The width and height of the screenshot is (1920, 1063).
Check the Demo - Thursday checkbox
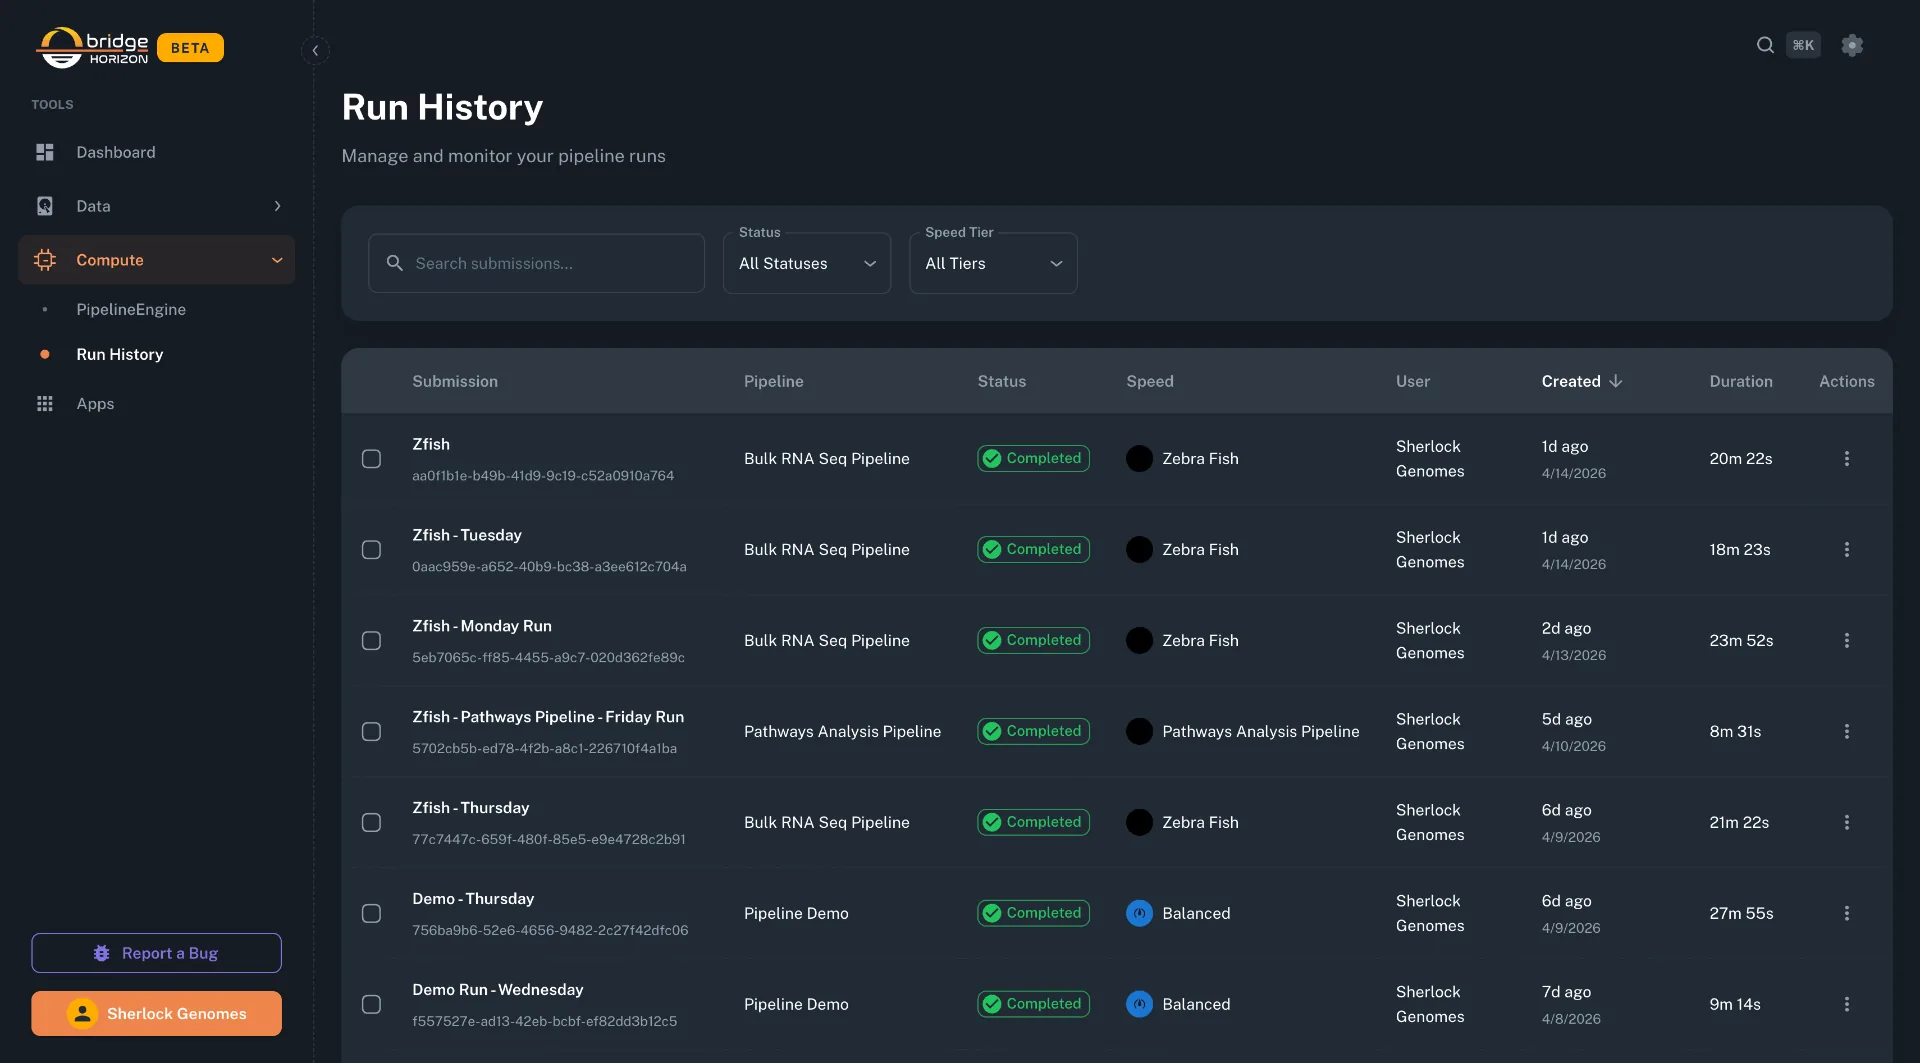(371, 913)
